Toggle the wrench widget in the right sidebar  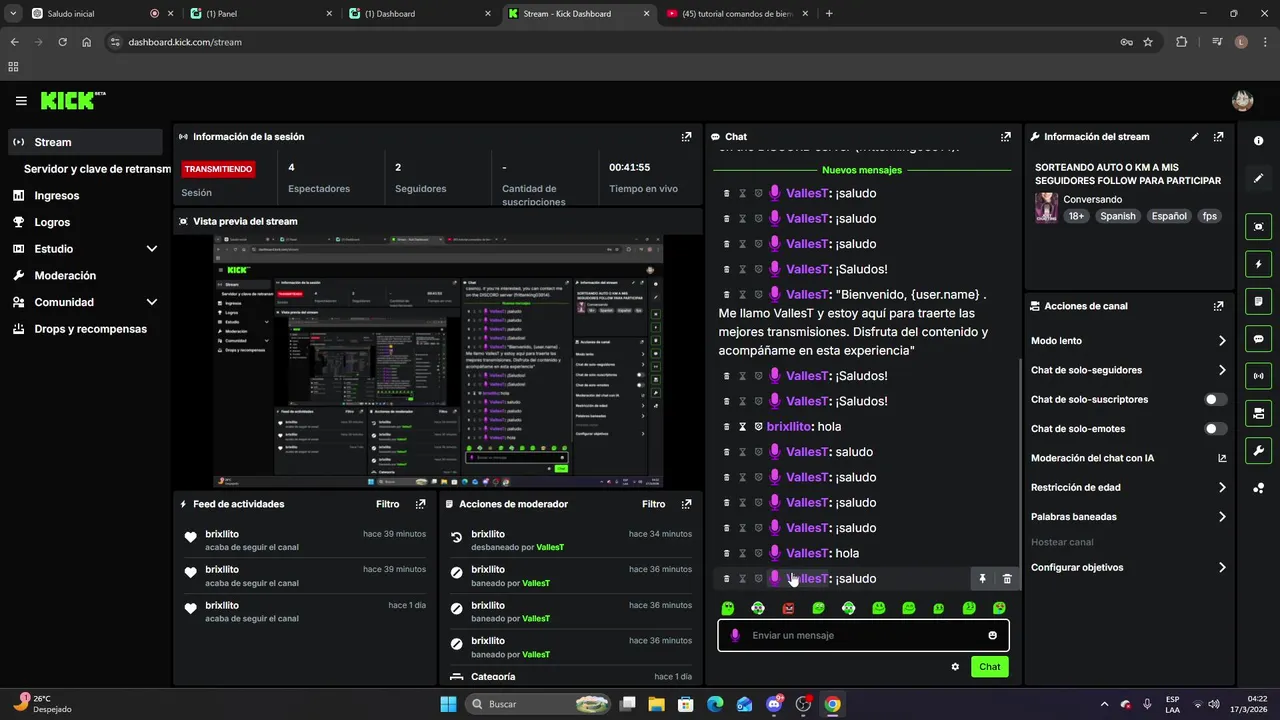[1258, 450]
